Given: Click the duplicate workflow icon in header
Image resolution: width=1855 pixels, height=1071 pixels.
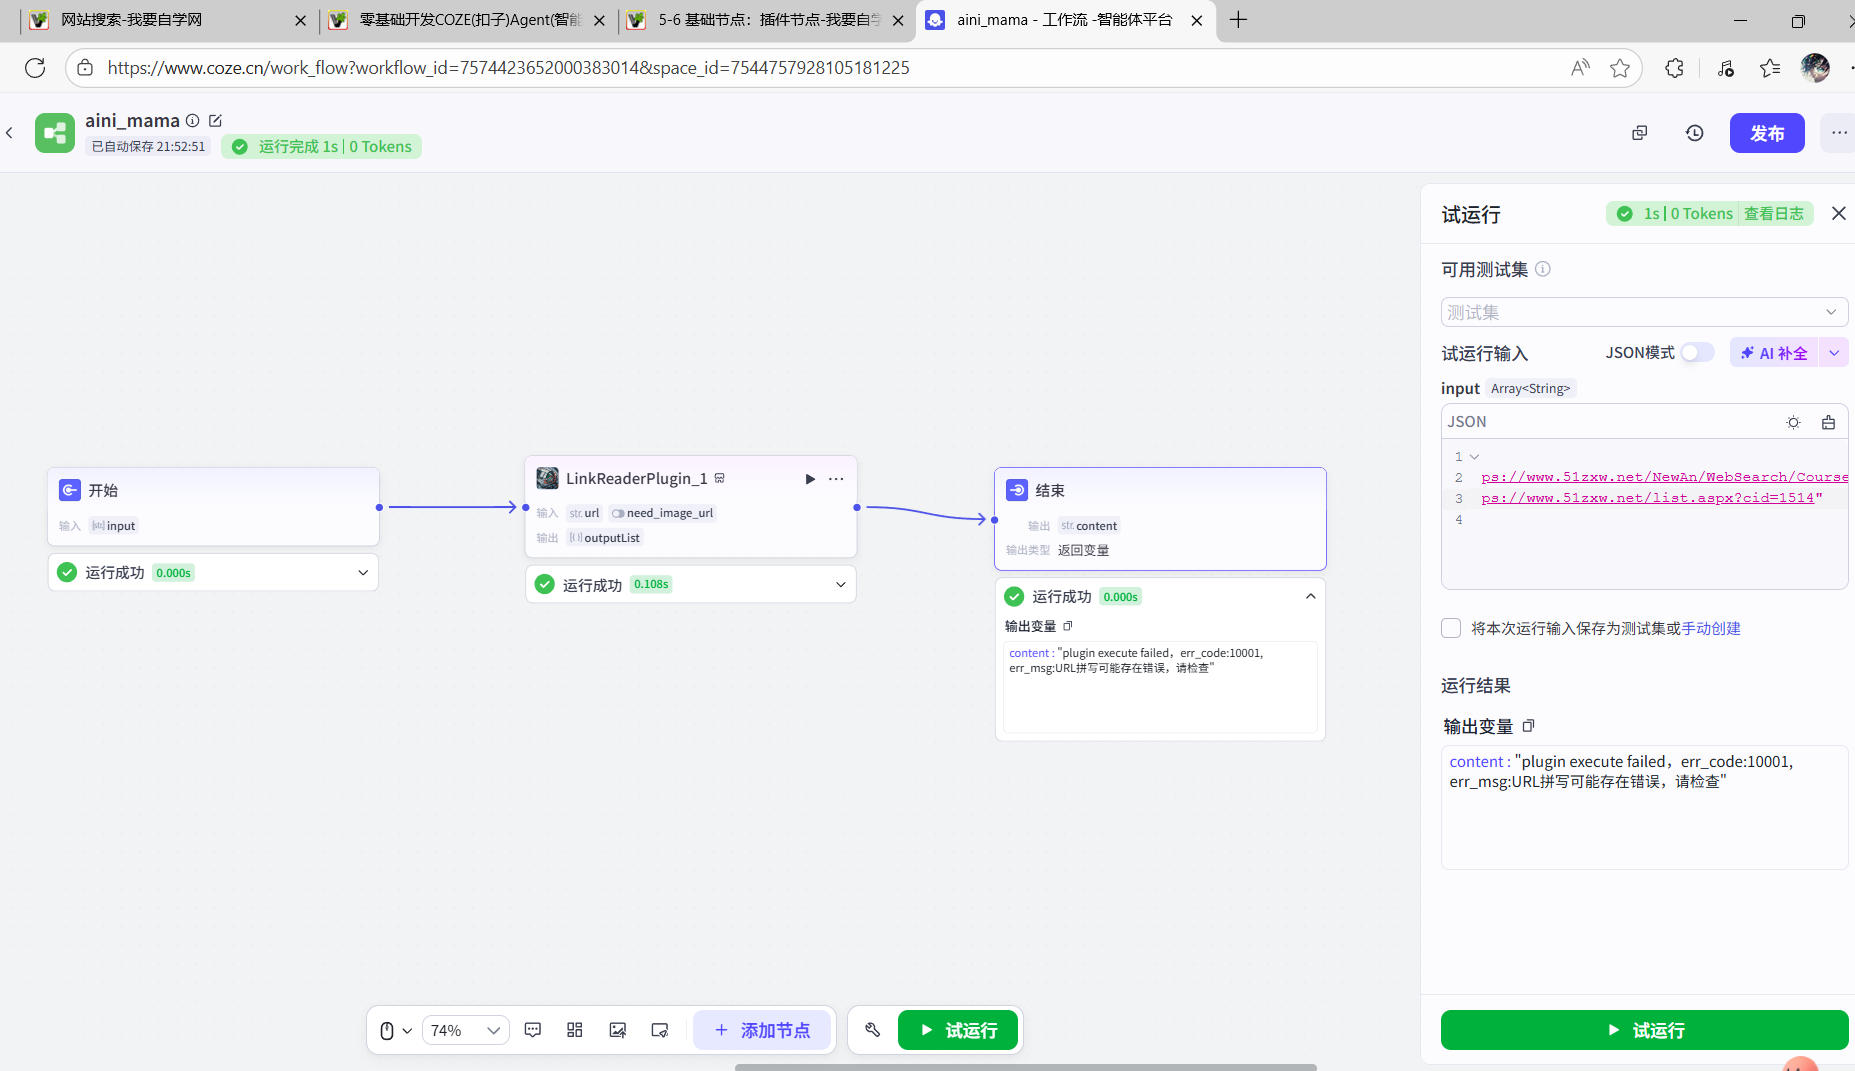Looking at the screenshot, I should coord(1639,133).
